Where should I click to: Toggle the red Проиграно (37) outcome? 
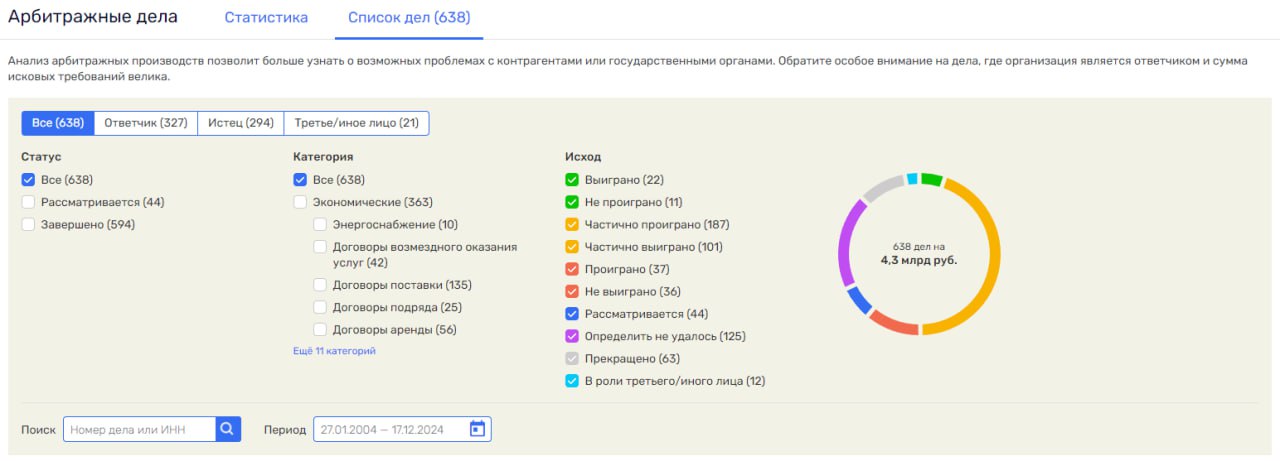tap(572, 269)
